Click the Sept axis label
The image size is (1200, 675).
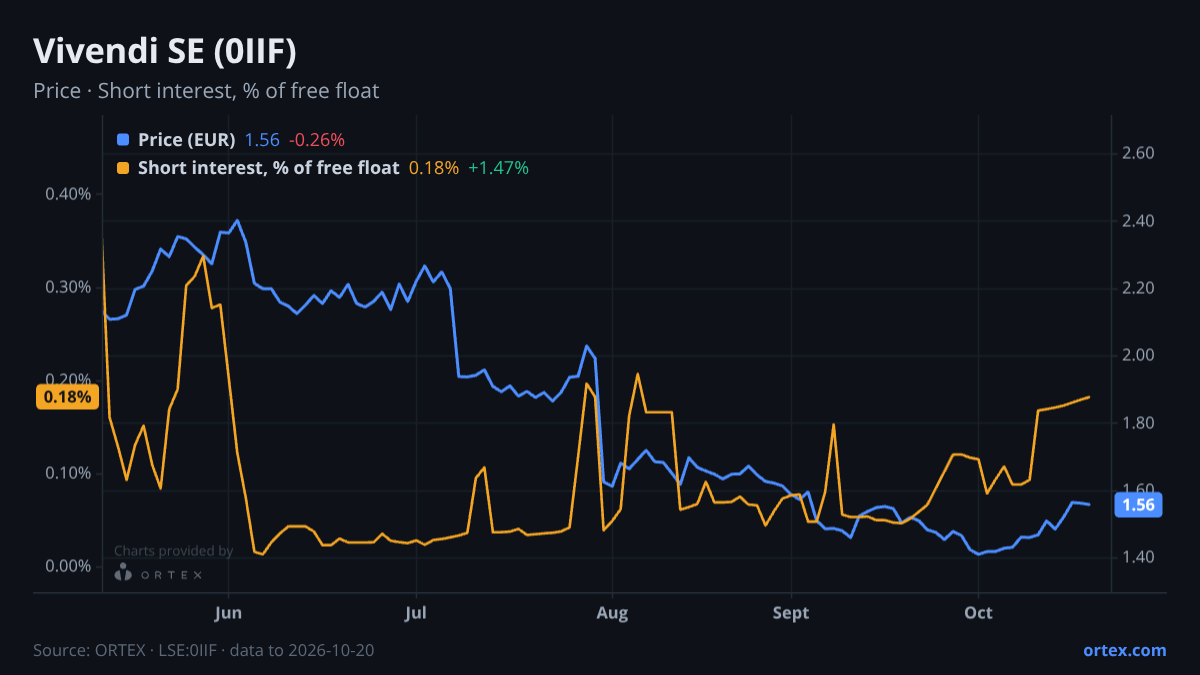pos(791,612)
